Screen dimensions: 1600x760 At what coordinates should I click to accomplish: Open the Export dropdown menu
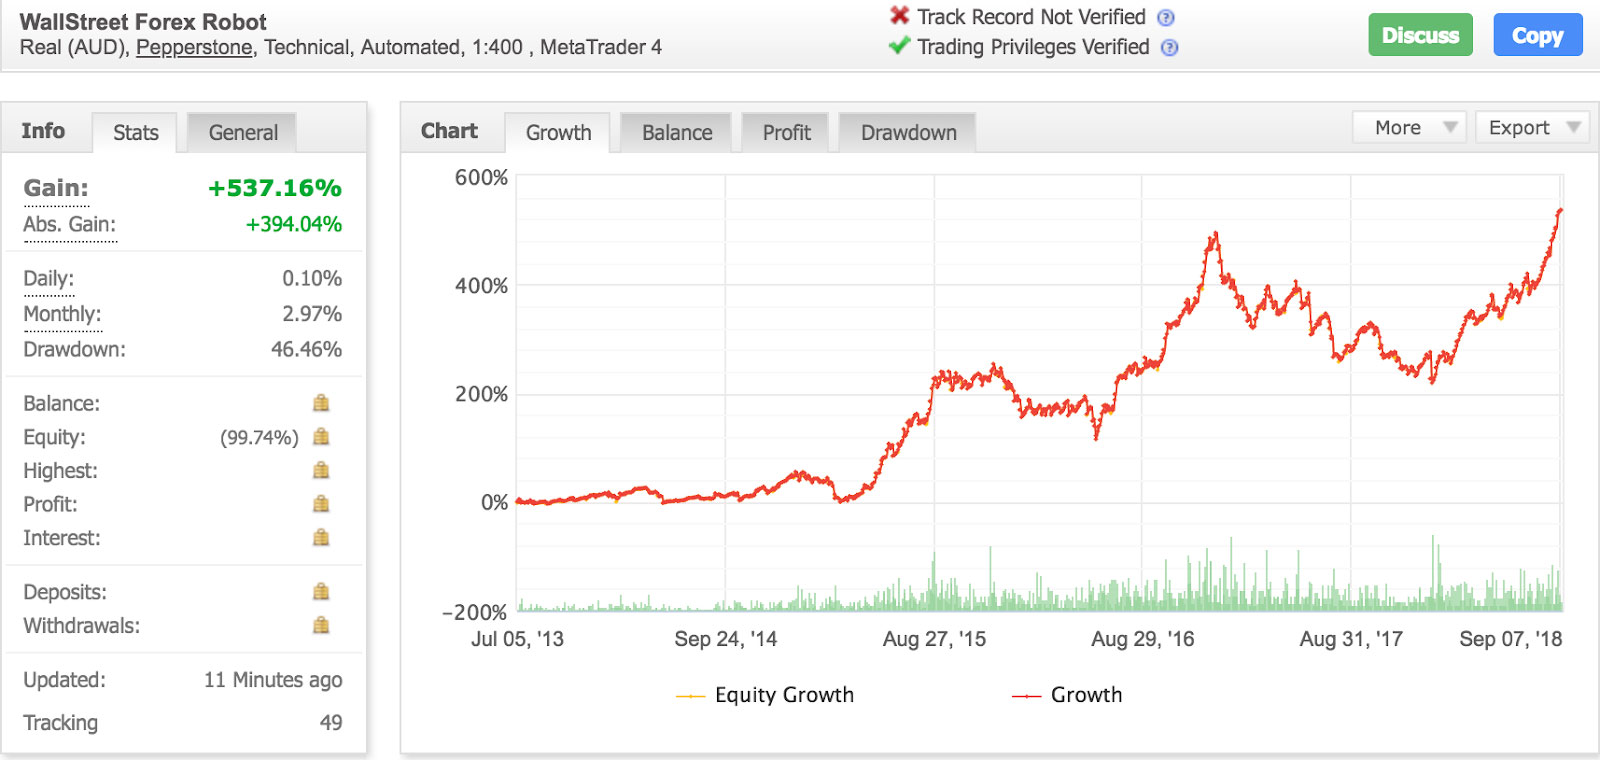pos(1533,128)
